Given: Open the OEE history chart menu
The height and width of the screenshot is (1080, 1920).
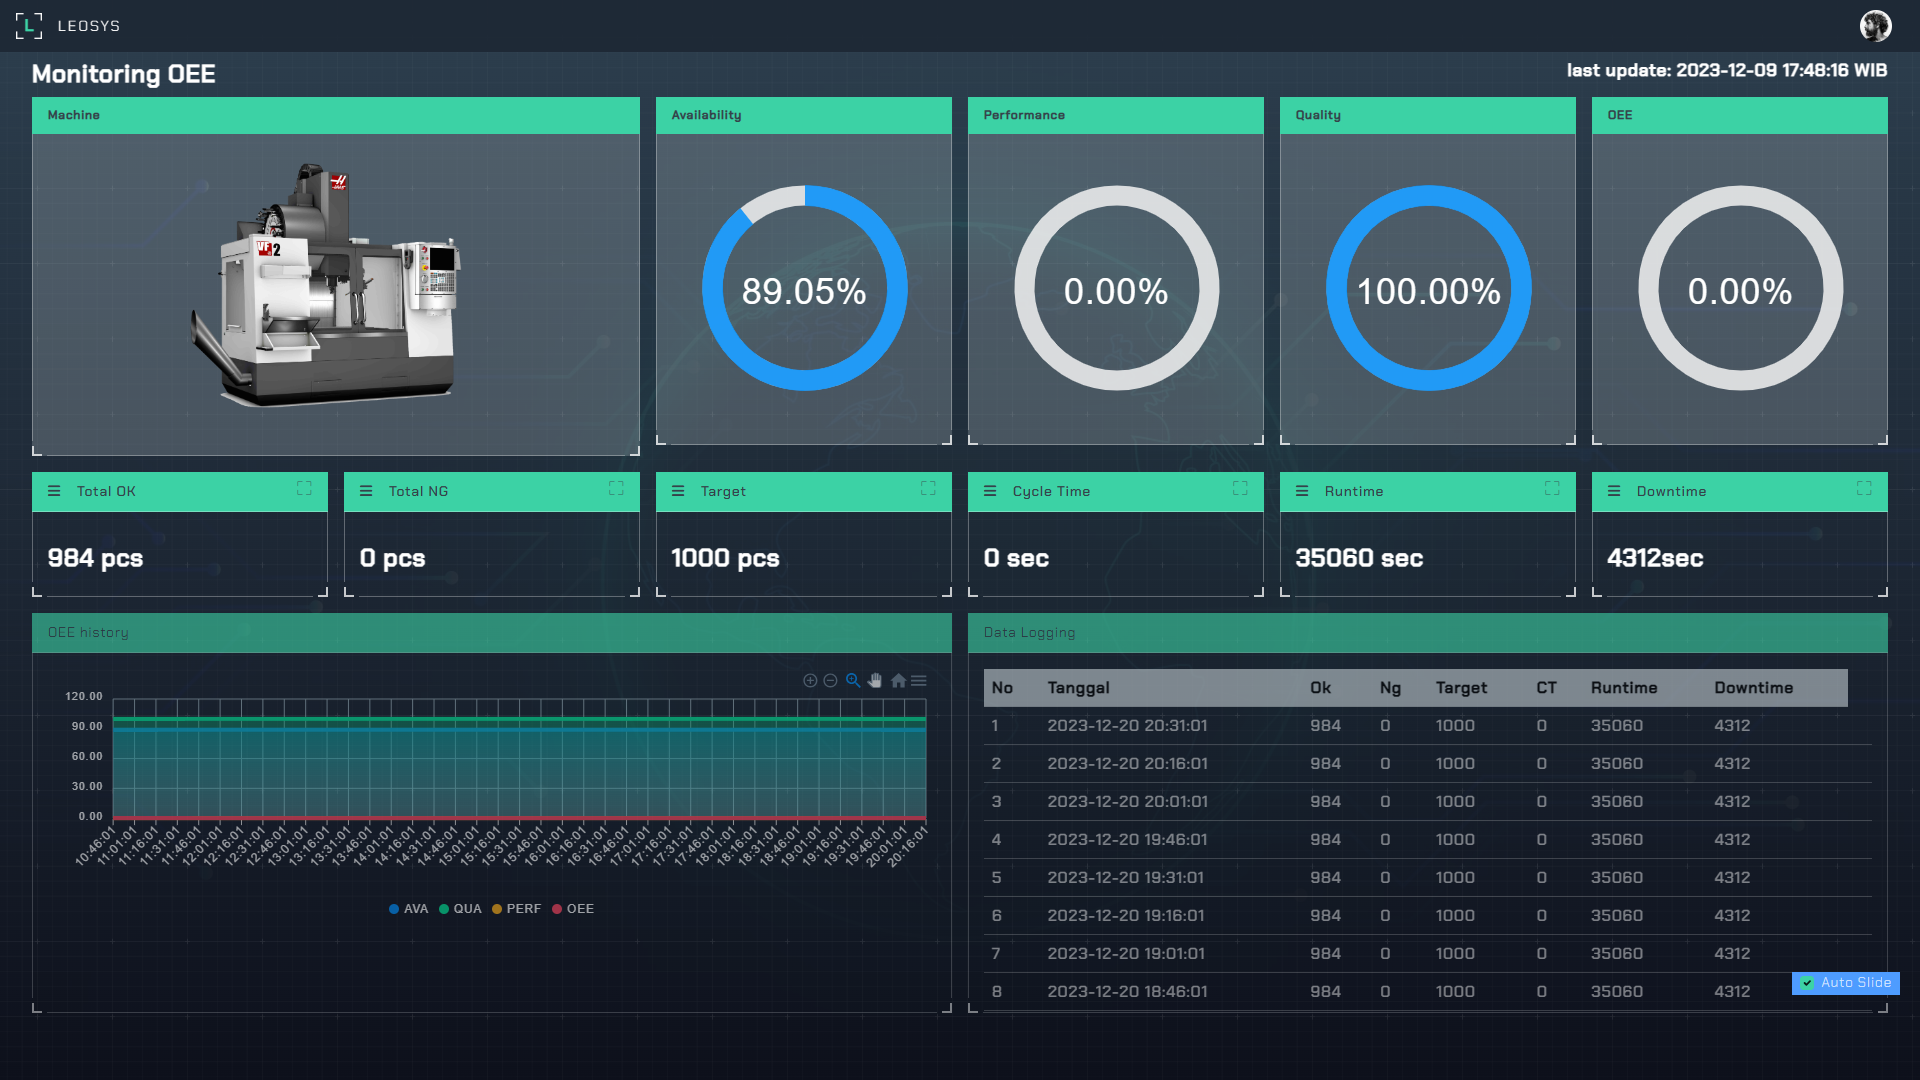Looking at the screenshot, I should 919,681.
